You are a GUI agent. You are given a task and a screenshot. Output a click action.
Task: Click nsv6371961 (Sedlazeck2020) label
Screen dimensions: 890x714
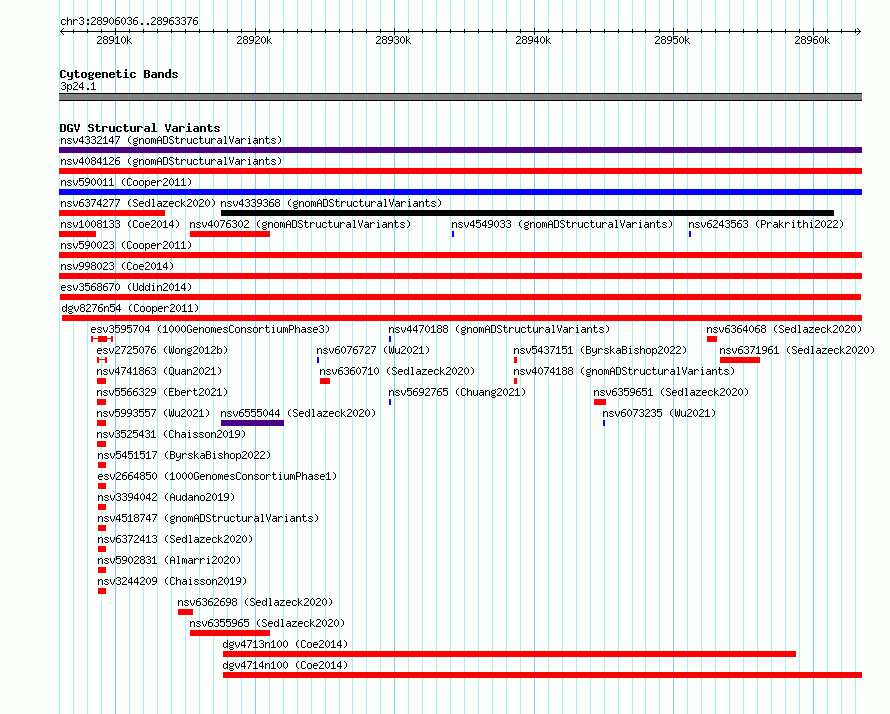coord(797,350)
